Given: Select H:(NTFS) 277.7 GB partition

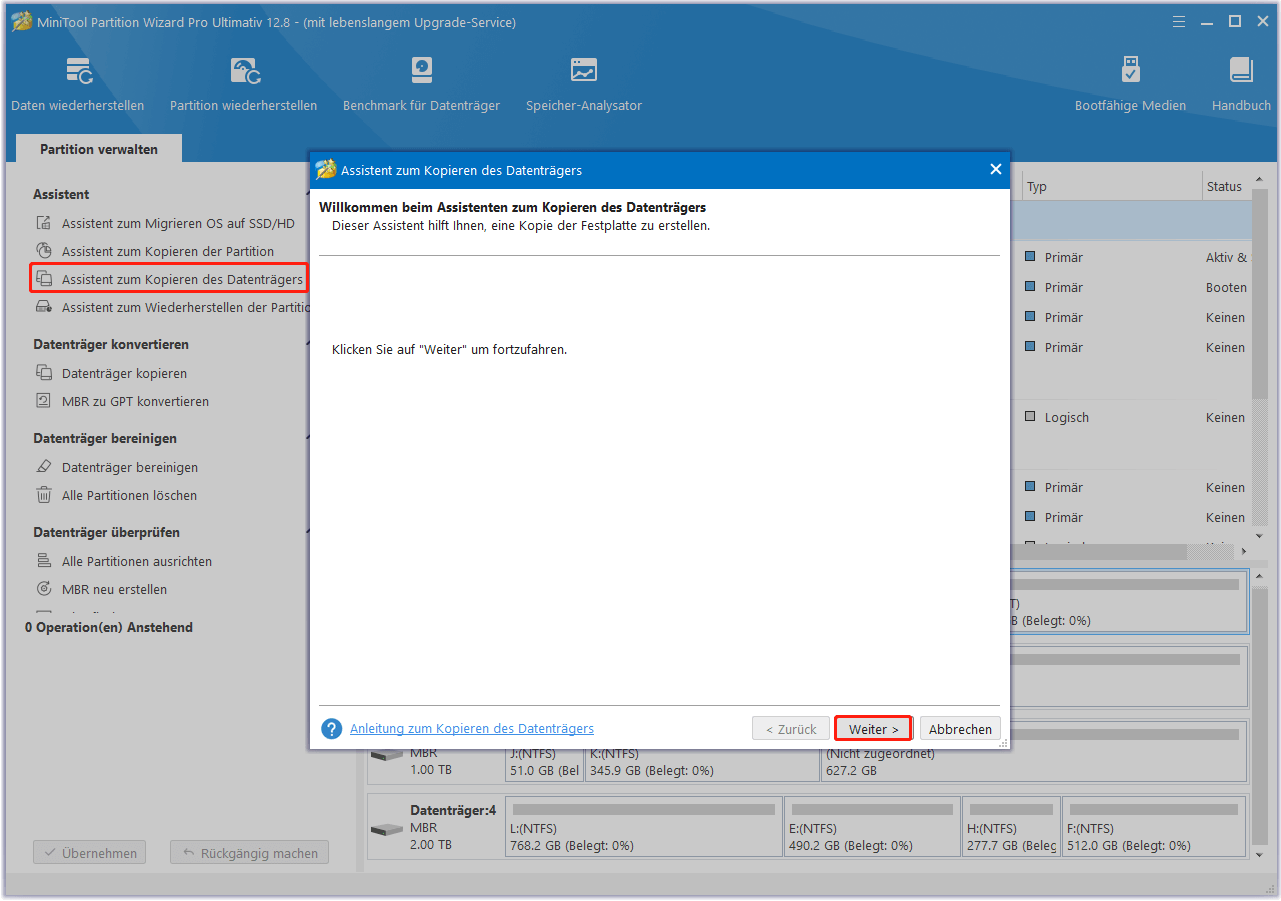Looking at the screenshot, I should click(1010, 826).
